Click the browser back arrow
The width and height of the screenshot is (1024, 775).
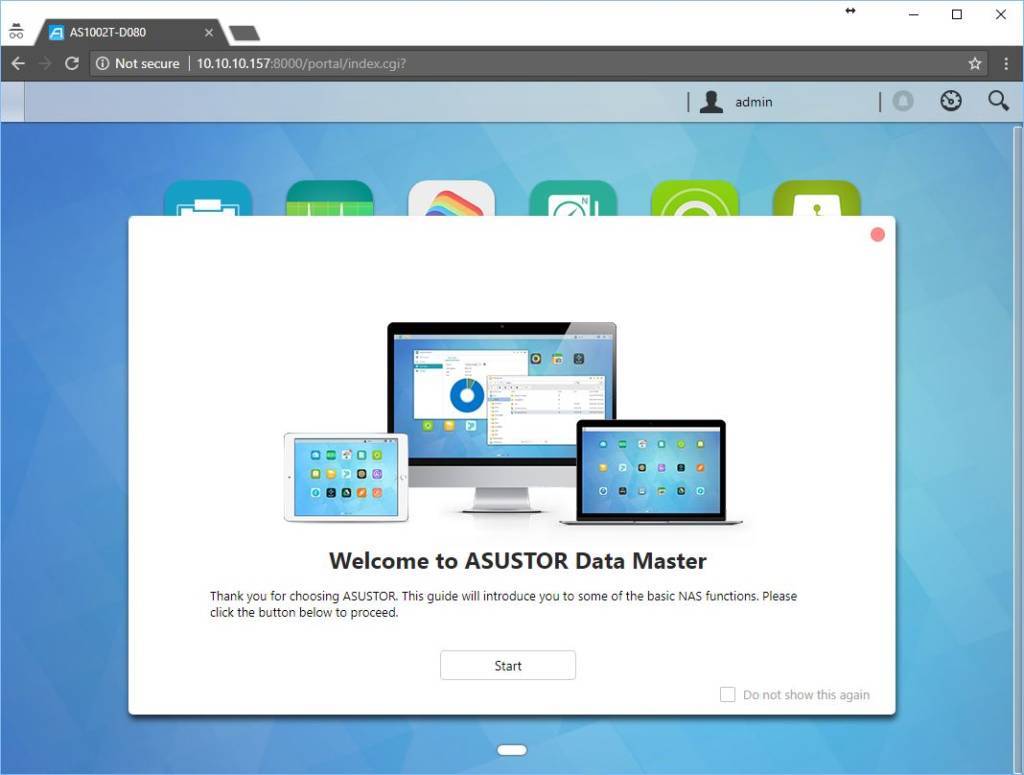(18, 63)
